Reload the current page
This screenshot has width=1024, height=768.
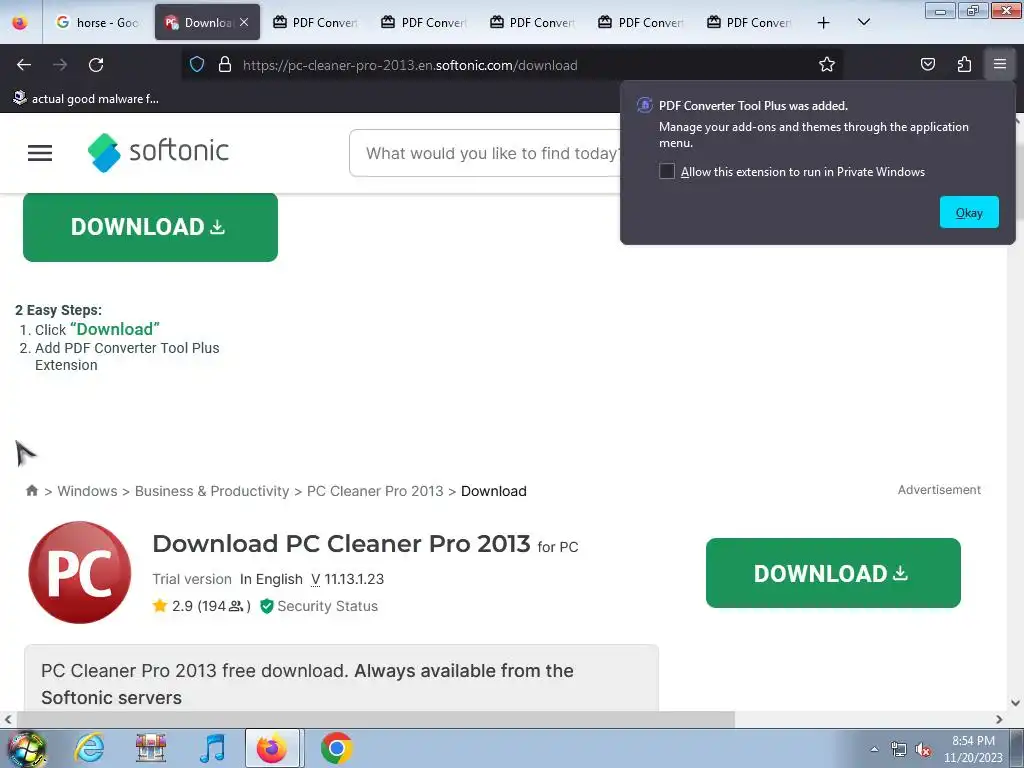coord(96,65)
